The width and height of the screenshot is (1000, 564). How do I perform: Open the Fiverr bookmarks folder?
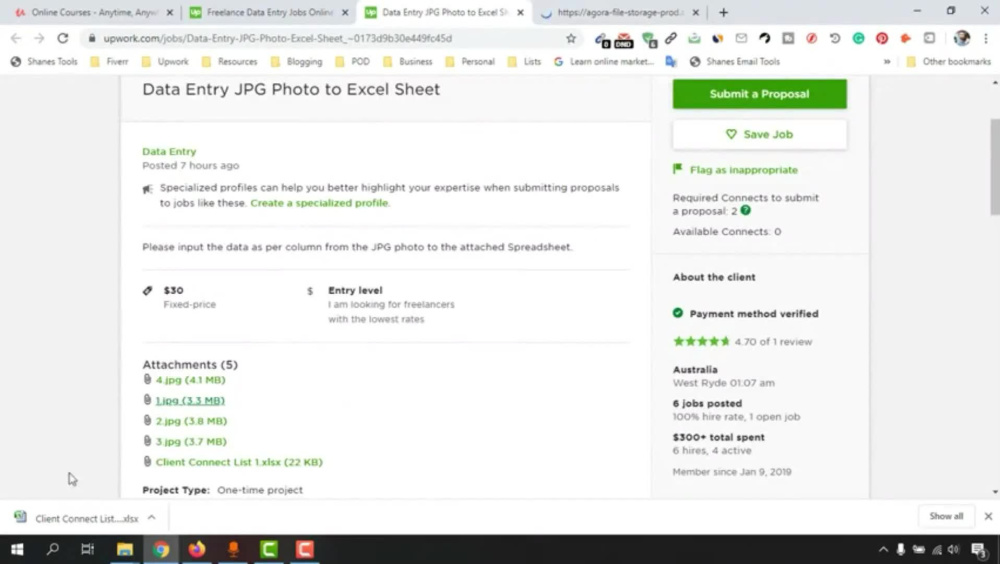(110, 61)
